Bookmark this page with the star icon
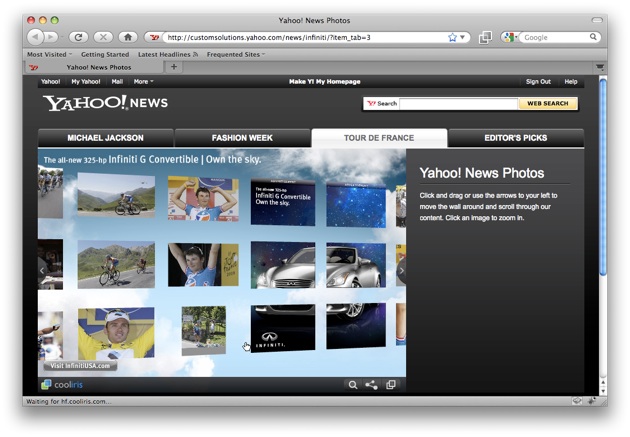 point(452,37)
